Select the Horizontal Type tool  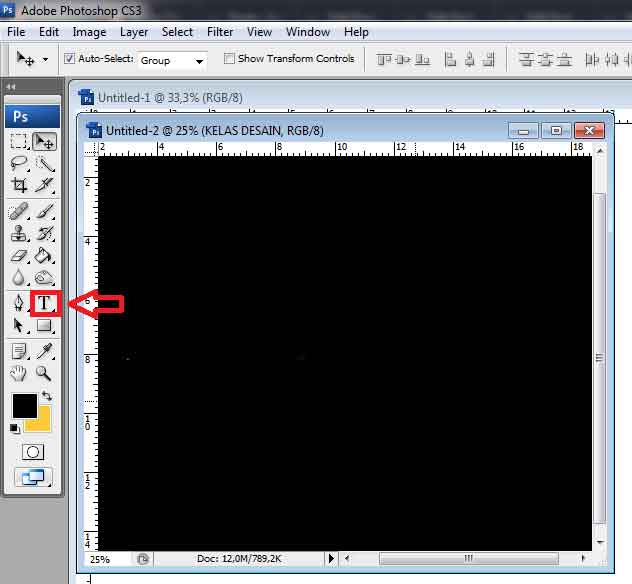[x=44, y=303]
